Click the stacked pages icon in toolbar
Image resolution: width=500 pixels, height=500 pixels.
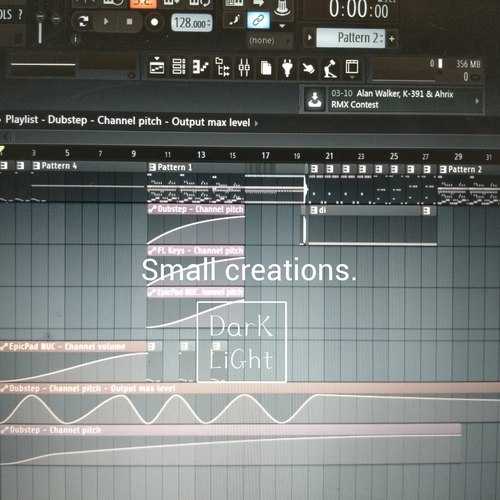[266, 68]
